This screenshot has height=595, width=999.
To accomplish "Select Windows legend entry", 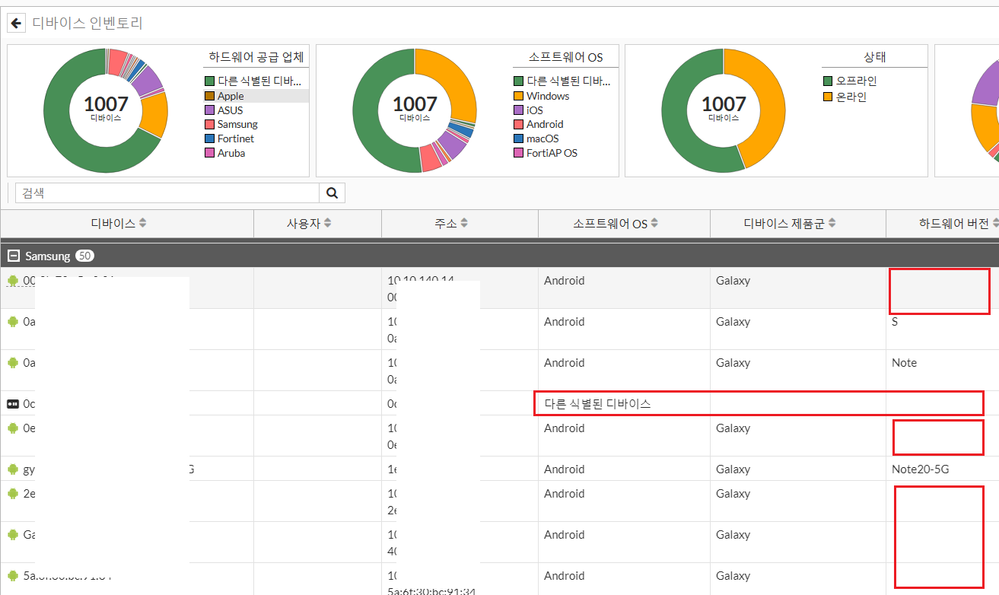I will (x=541, y=96).
